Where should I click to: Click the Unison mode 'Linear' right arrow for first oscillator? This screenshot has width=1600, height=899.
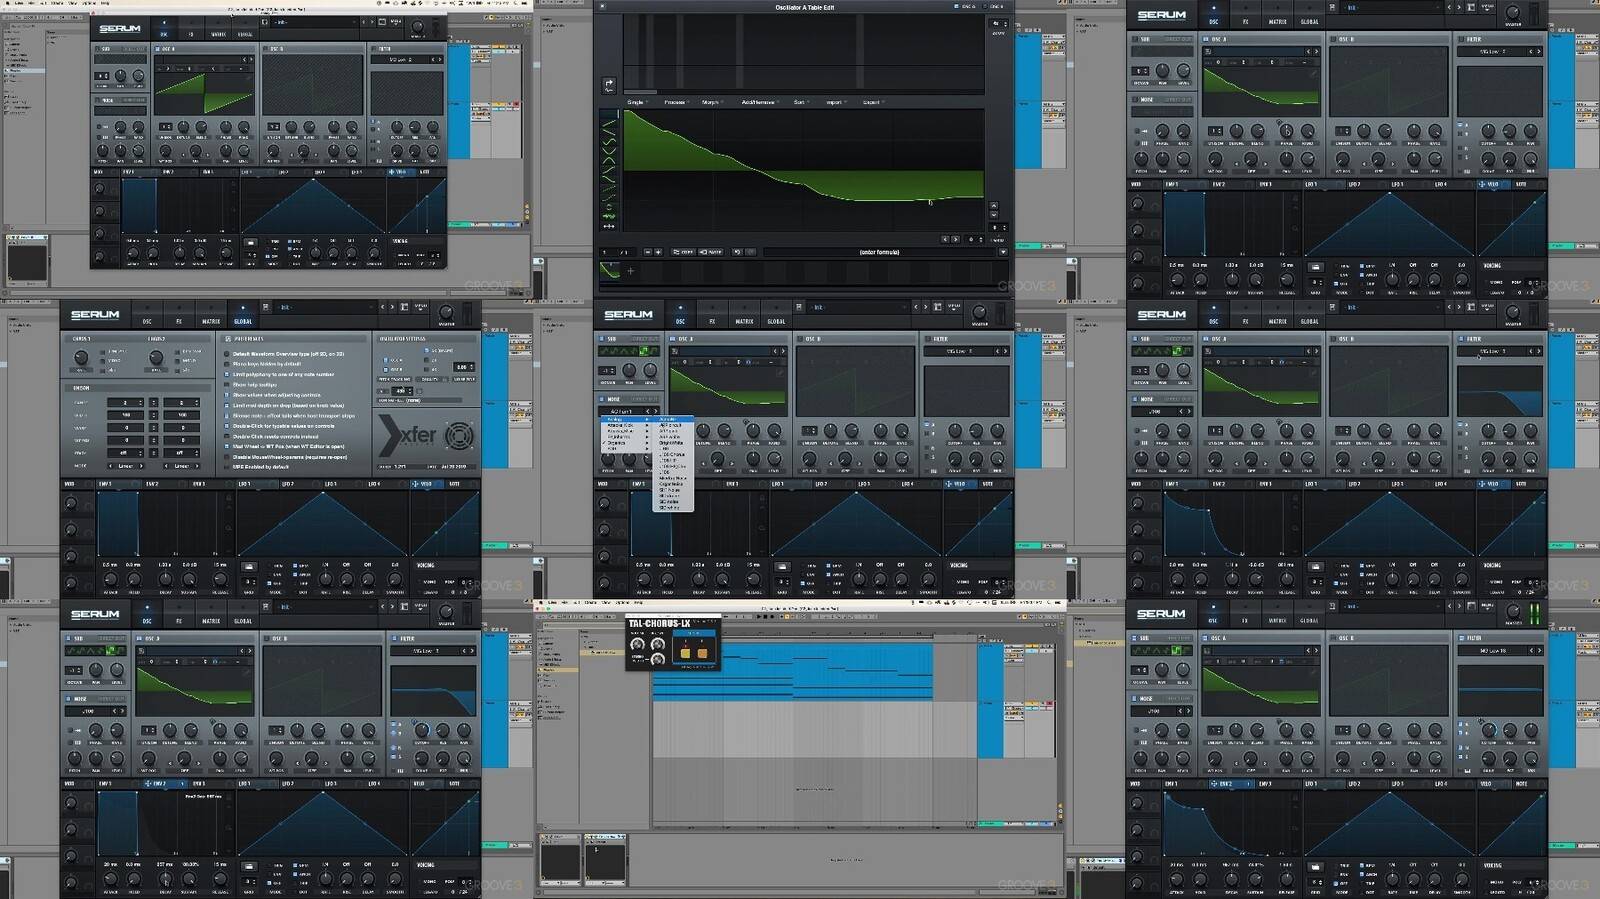point(141,466)
